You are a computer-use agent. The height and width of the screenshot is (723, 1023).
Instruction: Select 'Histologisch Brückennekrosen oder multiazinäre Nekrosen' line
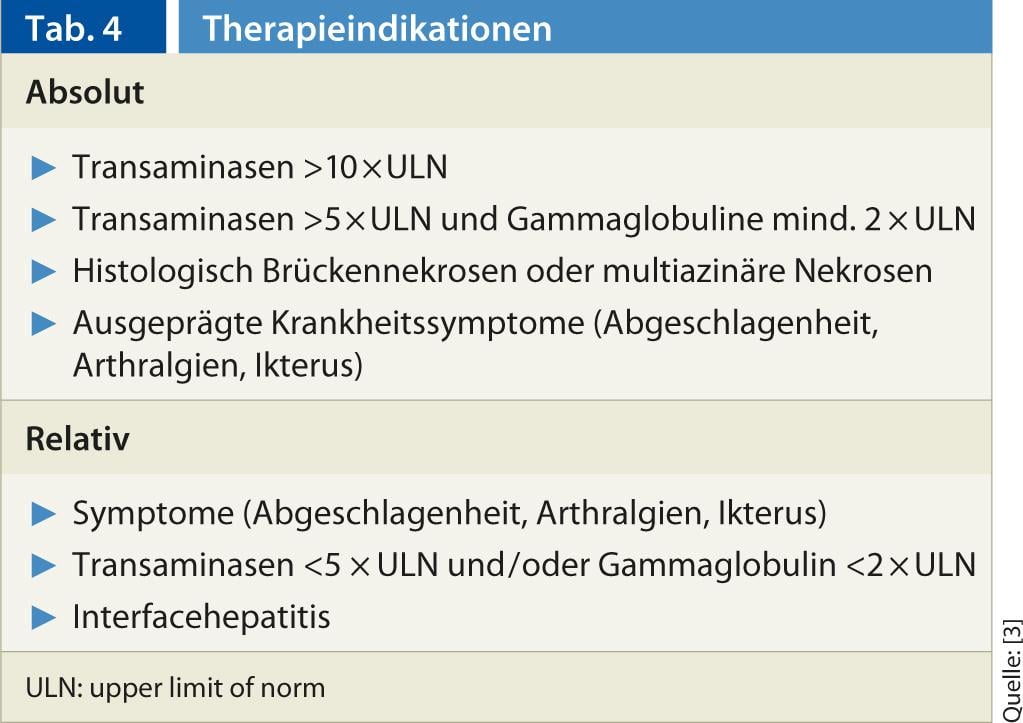pos(502,270)
